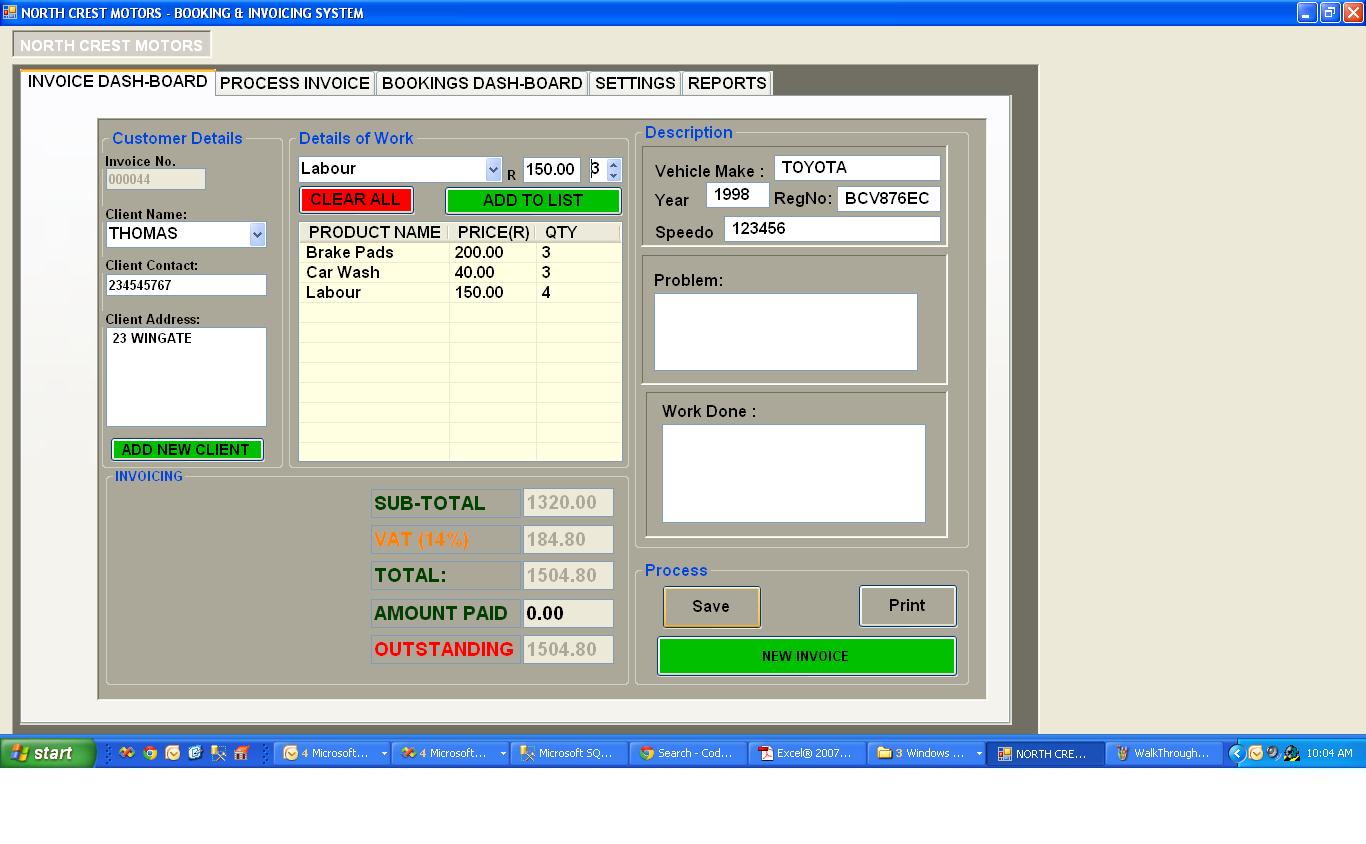The height and width of the screenshot is (844, 1366).
Task: Switch to the PROCESS INVOICE tab
Action: pyautogui.click(x=294, y=83)
